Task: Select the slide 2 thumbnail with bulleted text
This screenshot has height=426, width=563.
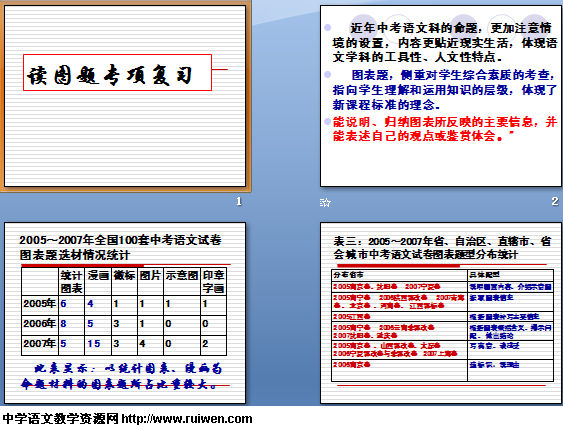Action: [441, 96]
